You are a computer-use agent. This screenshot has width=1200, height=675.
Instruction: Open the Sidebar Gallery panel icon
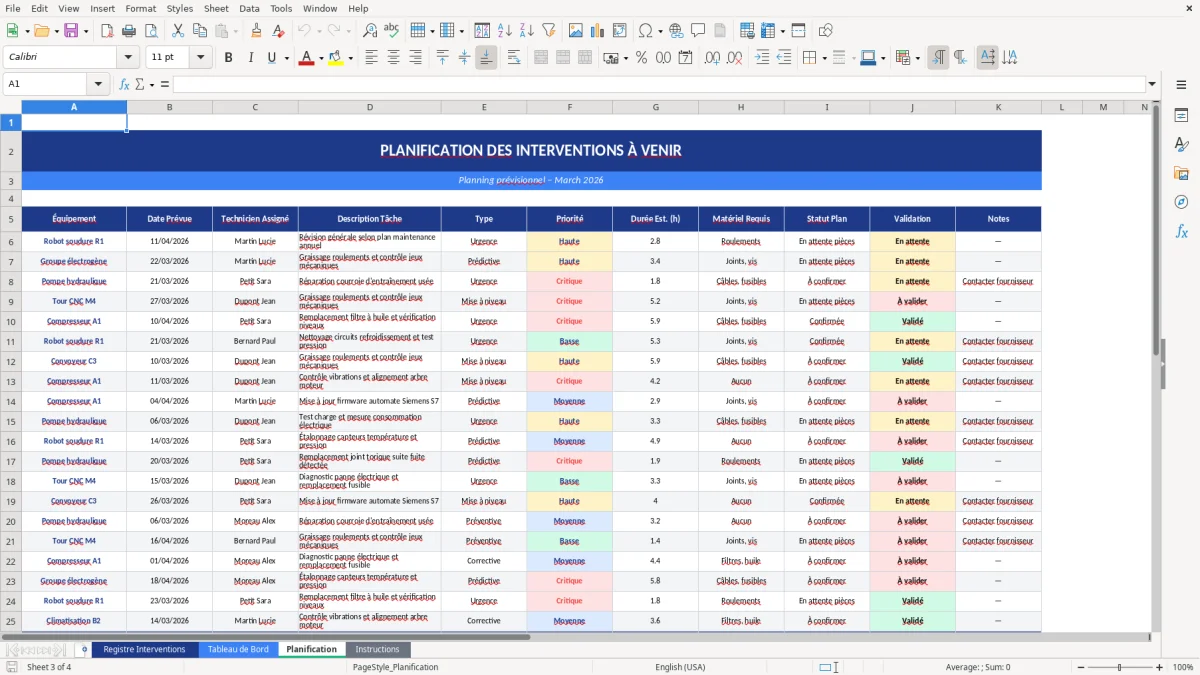pos(1181,173)
